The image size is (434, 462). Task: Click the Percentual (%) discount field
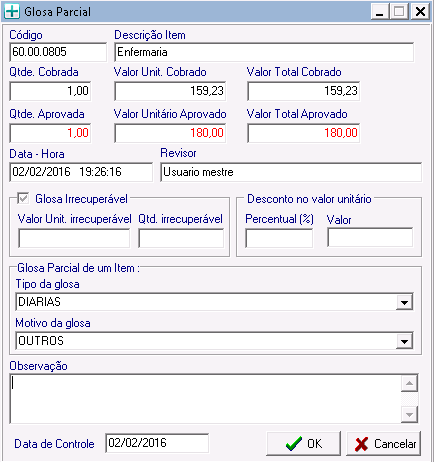coord(279,238)
